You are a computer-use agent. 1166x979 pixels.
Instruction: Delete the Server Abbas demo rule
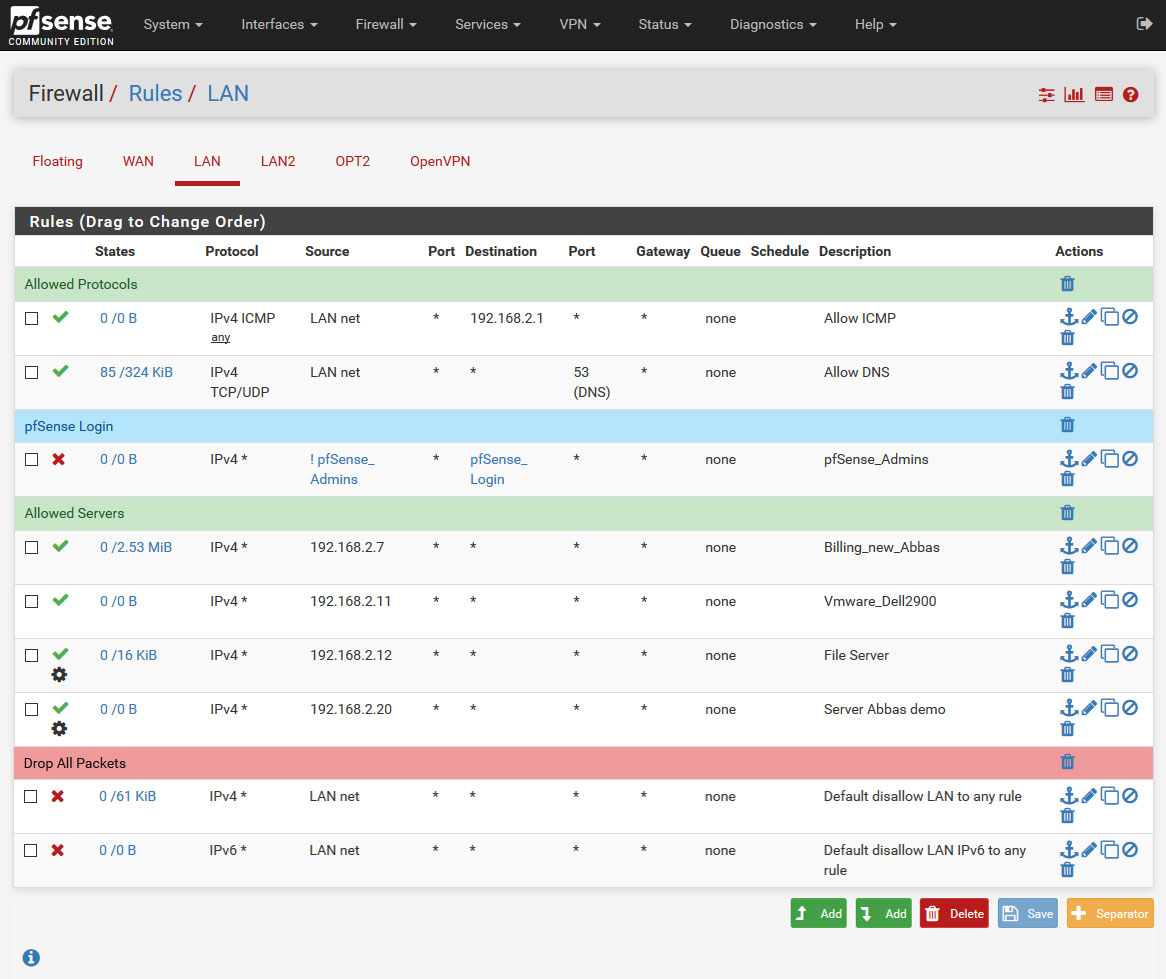pos(1067,728)
